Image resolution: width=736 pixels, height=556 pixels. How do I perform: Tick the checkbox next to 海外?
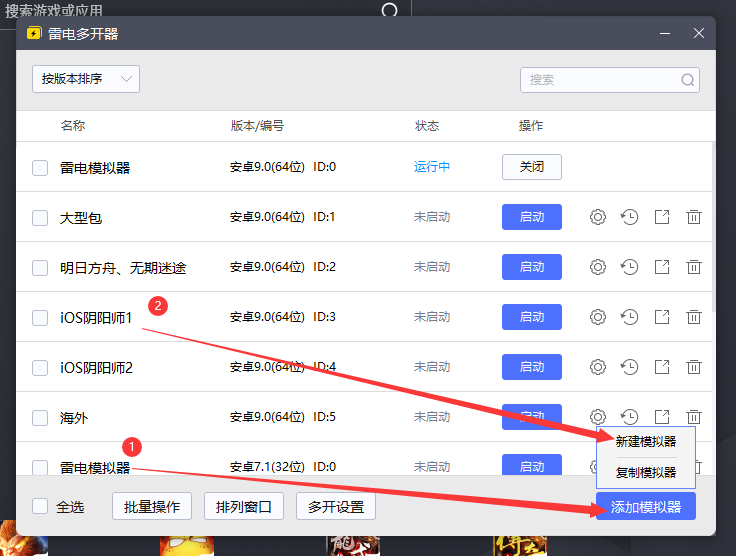click(x=40, y=417)
